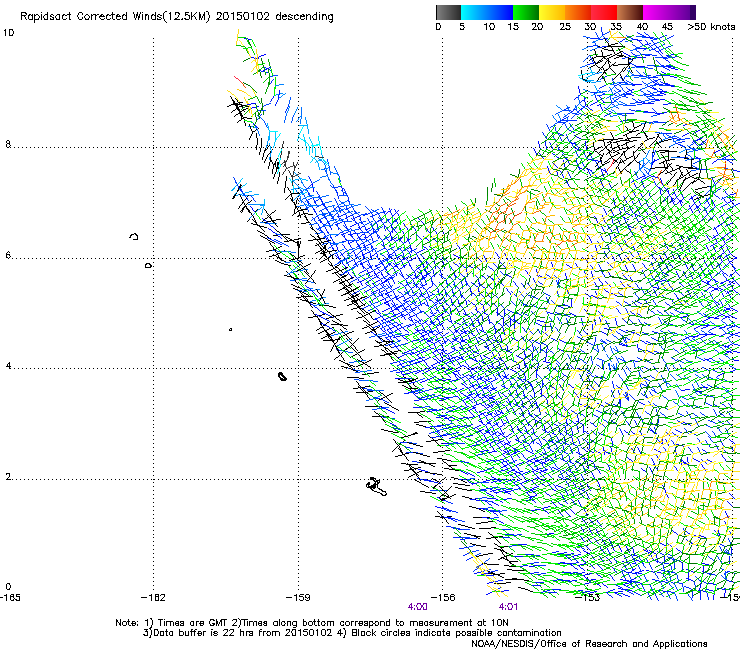The height and width of the screenshot is (650, 740).
Task: Click the purple '4:01' time label
Action: pos(508,607)
